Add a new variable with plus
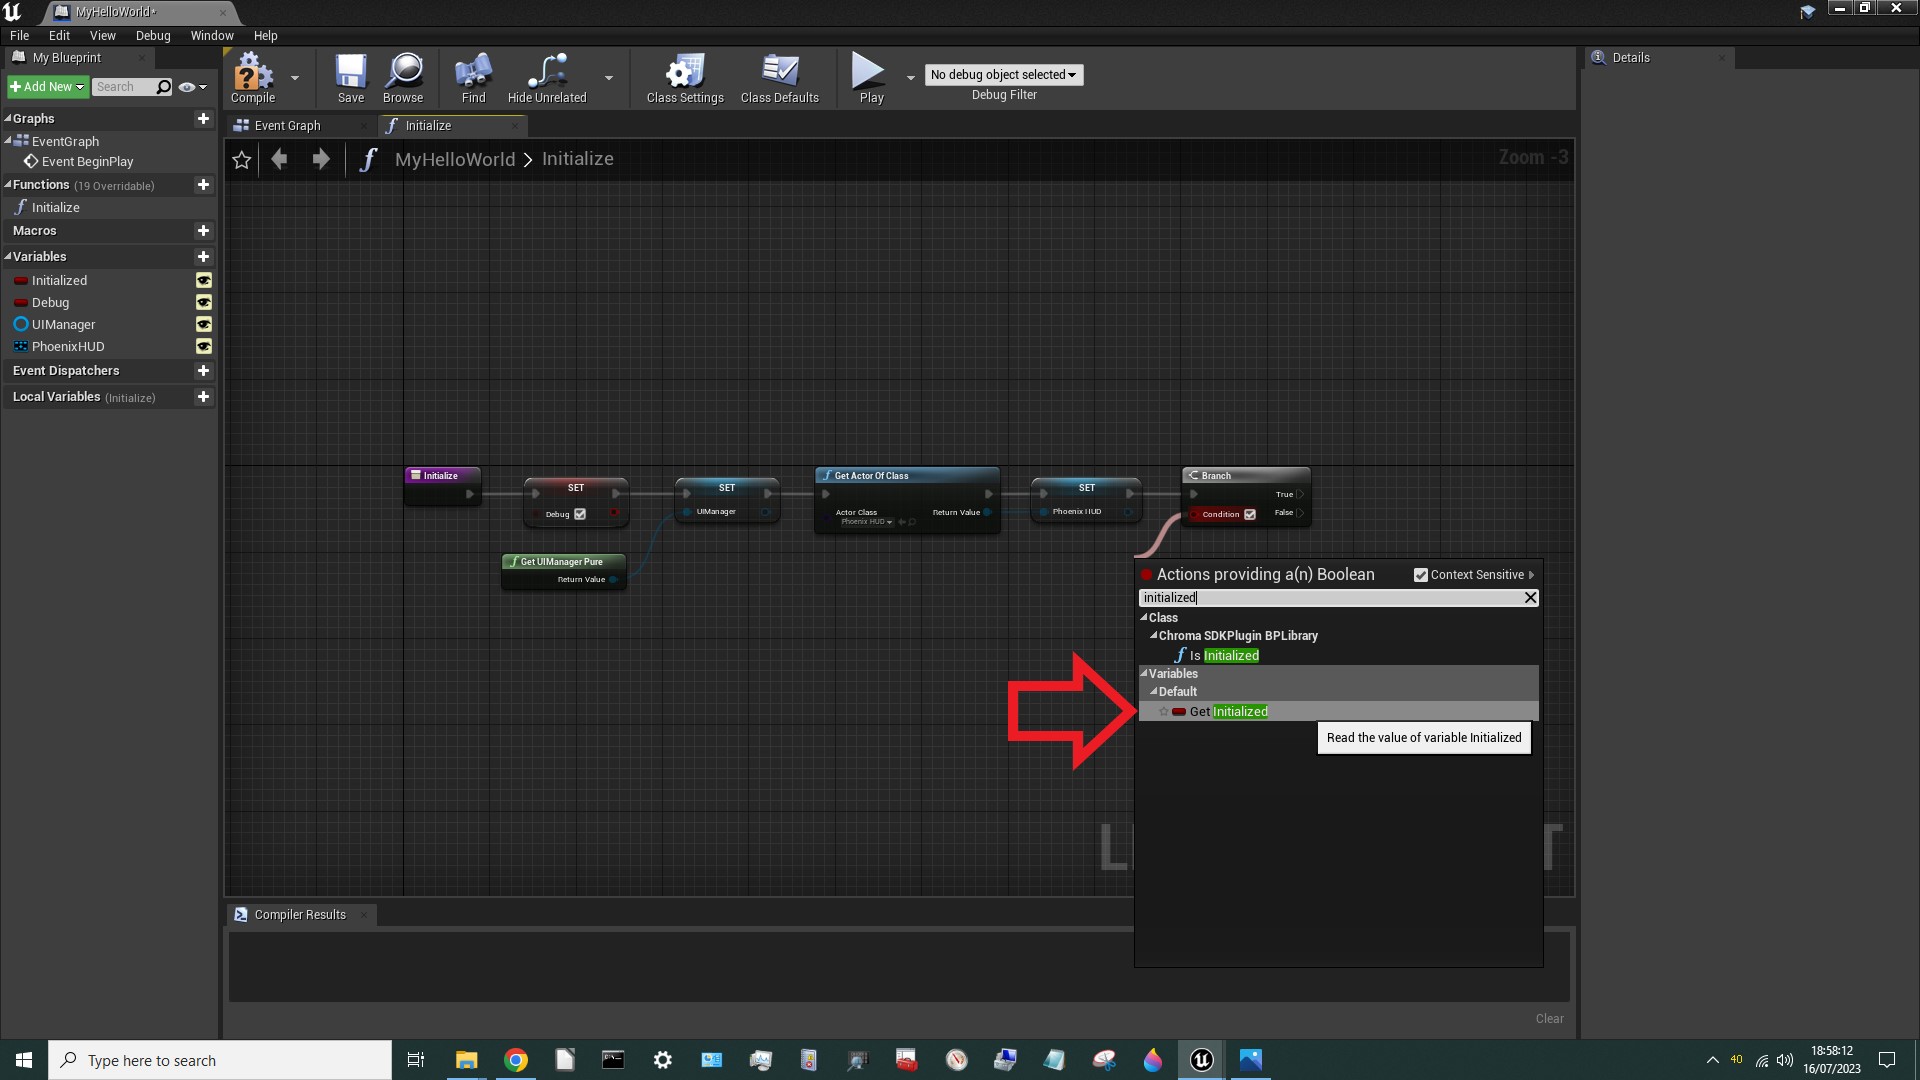This screenshot has height=1080, width=1920. pyautogui.click(x=203, y=257)
